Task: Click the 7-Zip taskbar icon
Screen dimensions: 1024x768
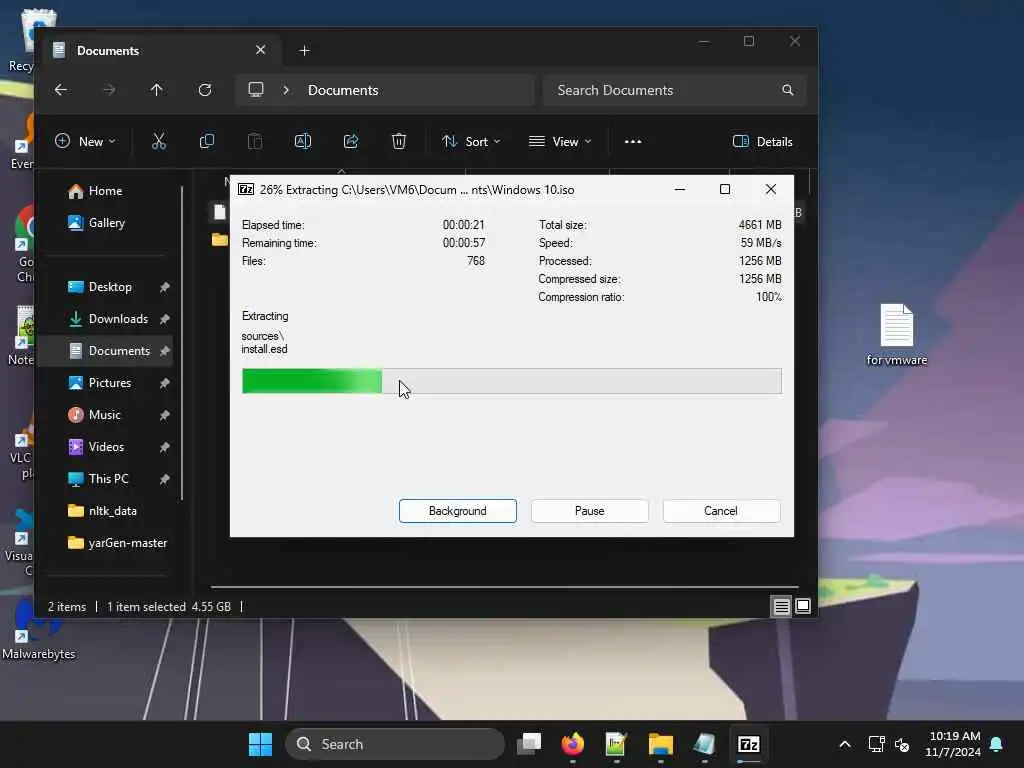Action: [x=748, y=744]
